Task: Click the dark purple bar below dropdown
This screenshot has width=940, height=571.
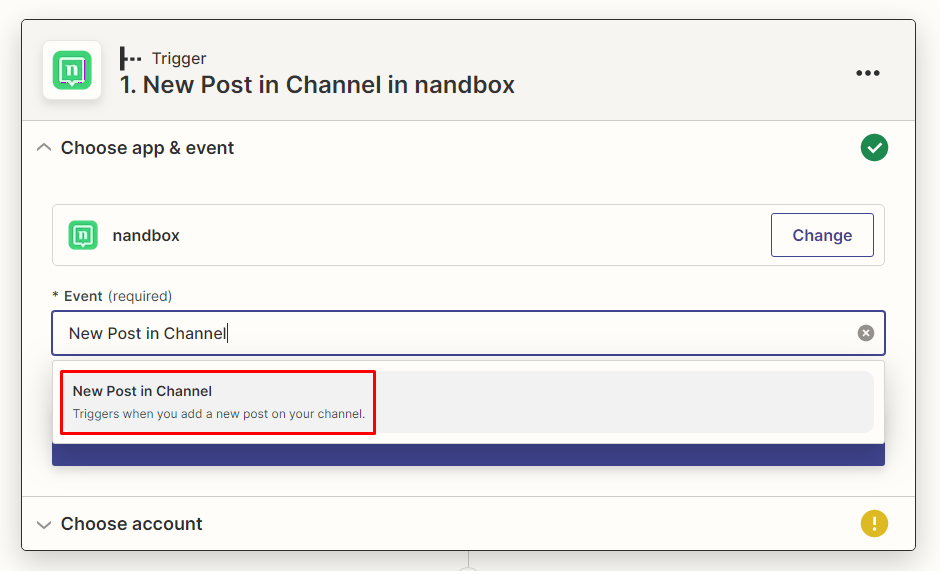Action: point(468,455)
